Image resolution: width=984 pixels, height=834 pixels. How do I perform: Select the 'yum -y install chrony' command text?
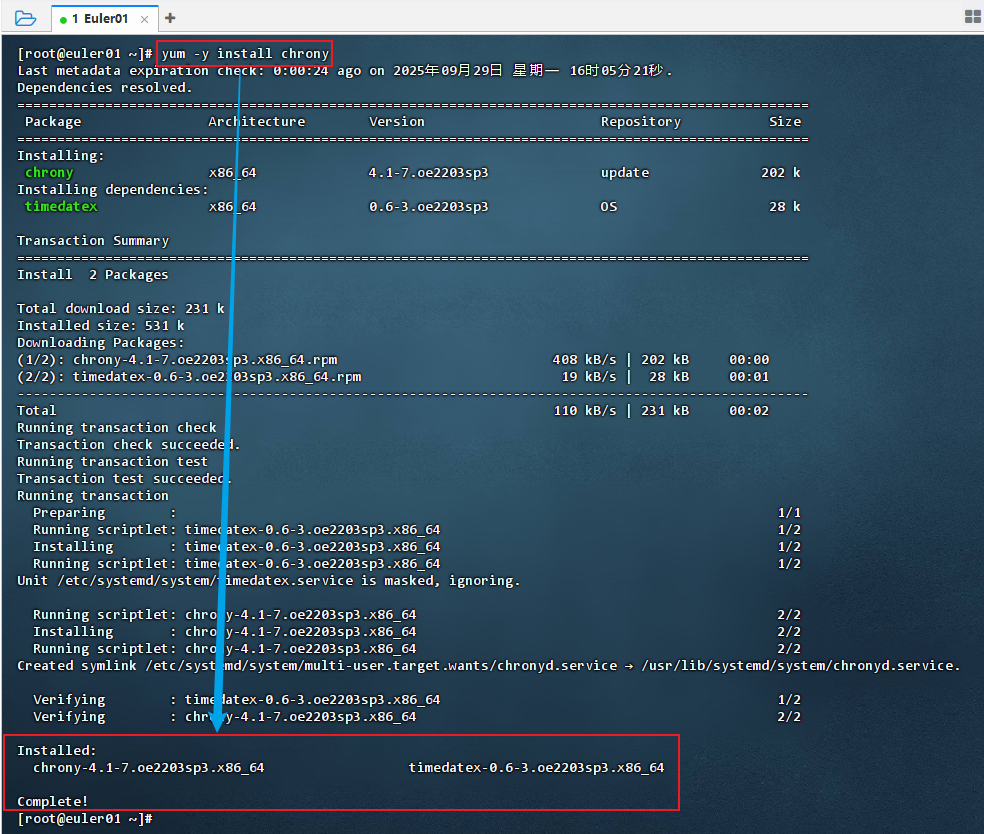click(x=245, y=54)
